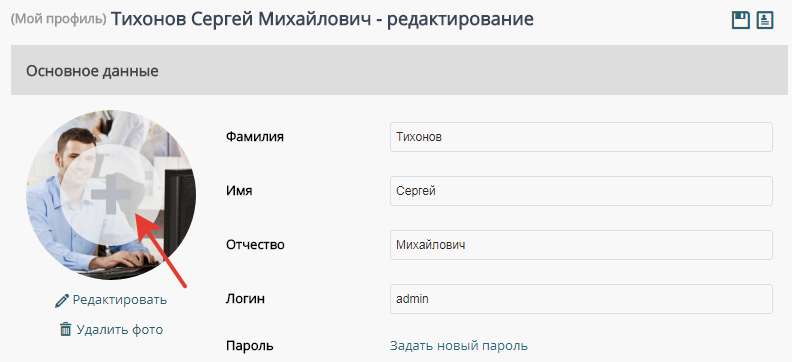Screen dimensions: 792x362
Task: Click the round profile photo of the man
Action: [111, 195]
